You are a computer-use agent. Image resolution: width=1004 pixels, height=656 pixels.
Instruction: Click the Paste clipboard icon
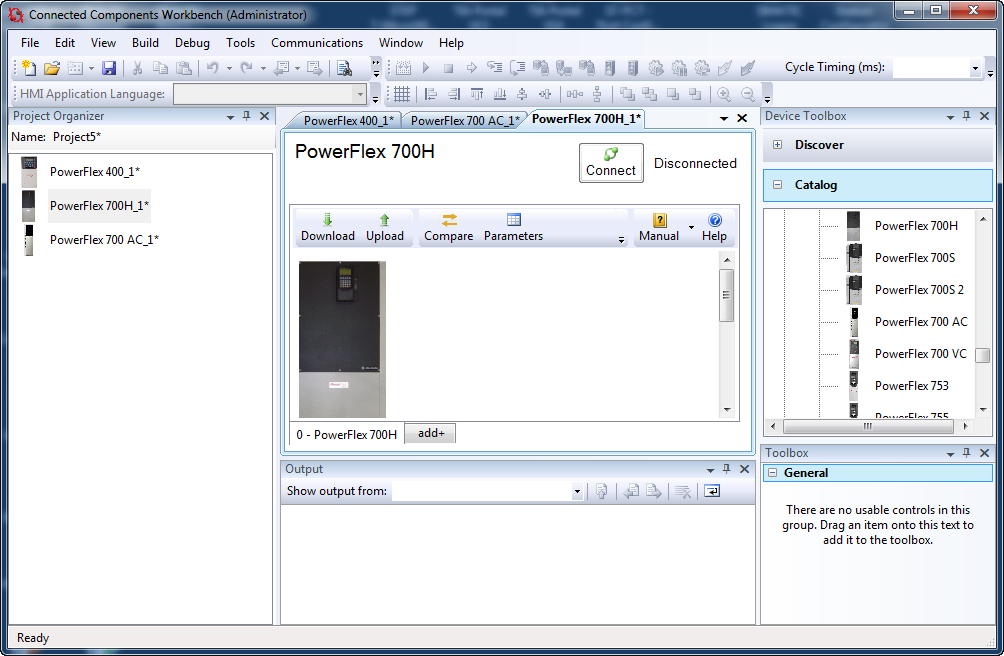click(x=184, y=68)
